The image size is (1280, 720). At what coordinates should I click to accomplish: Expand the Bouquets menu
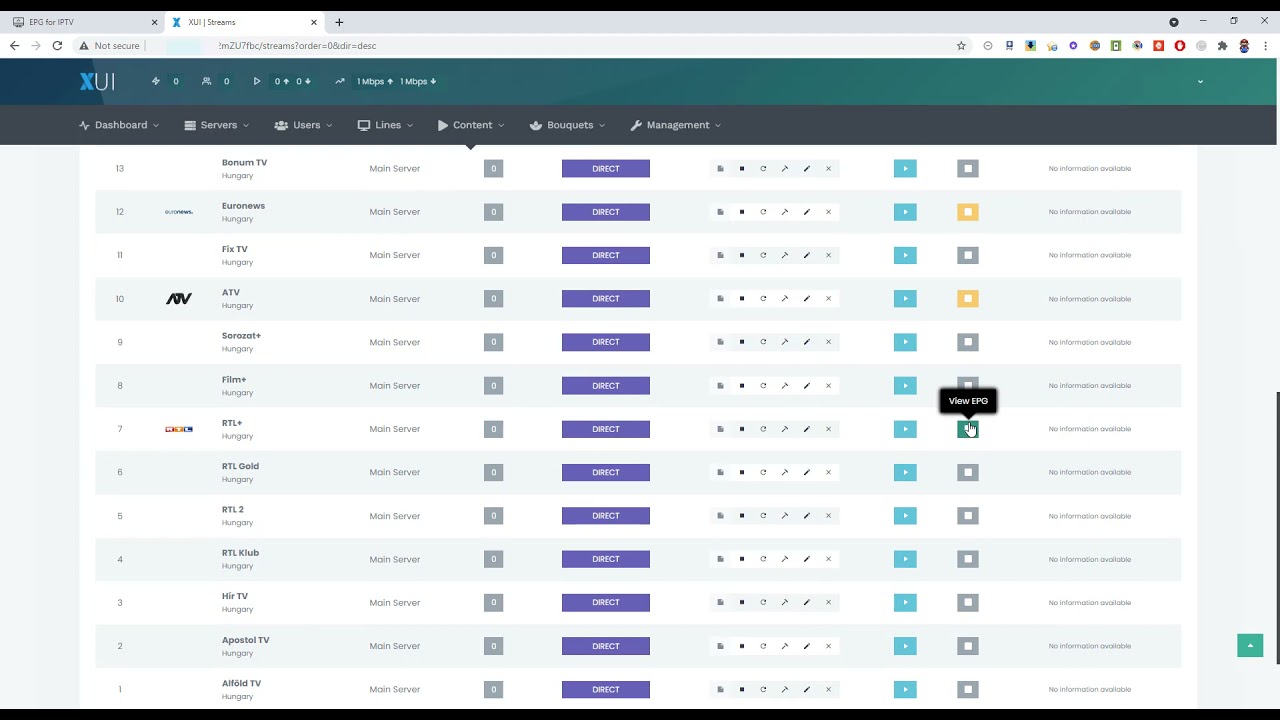(568, 125)
